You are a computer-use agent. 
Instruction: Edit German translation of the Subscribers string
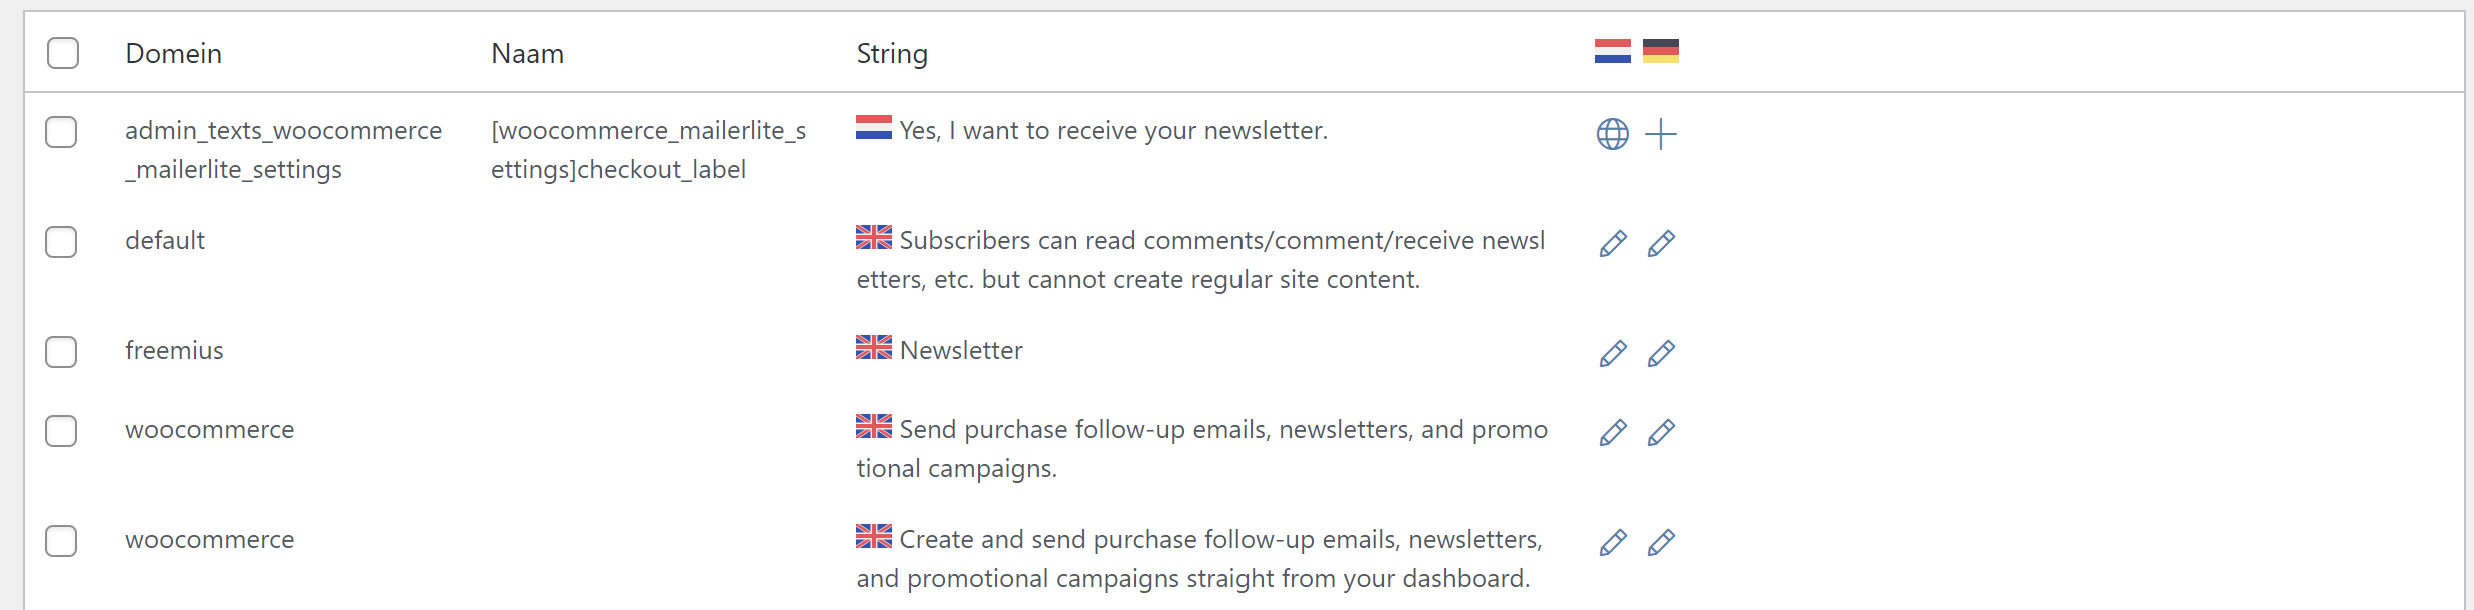(1661, 244)
